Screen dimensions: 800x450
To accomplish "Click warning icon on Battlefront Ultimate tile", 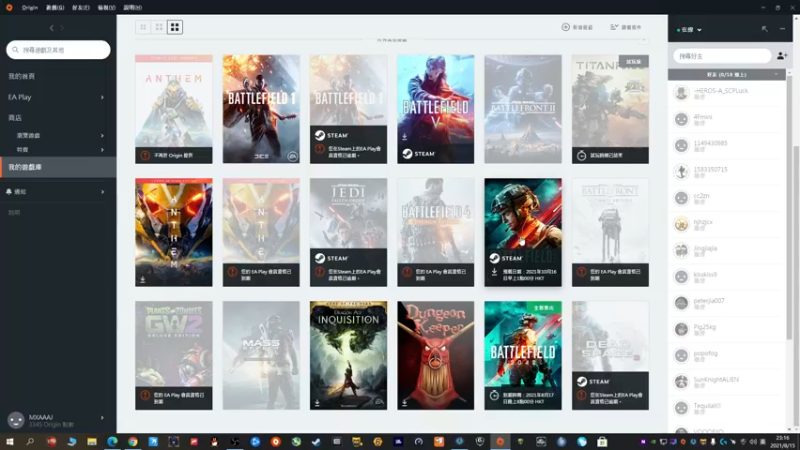I will click(x=582, y=272).
